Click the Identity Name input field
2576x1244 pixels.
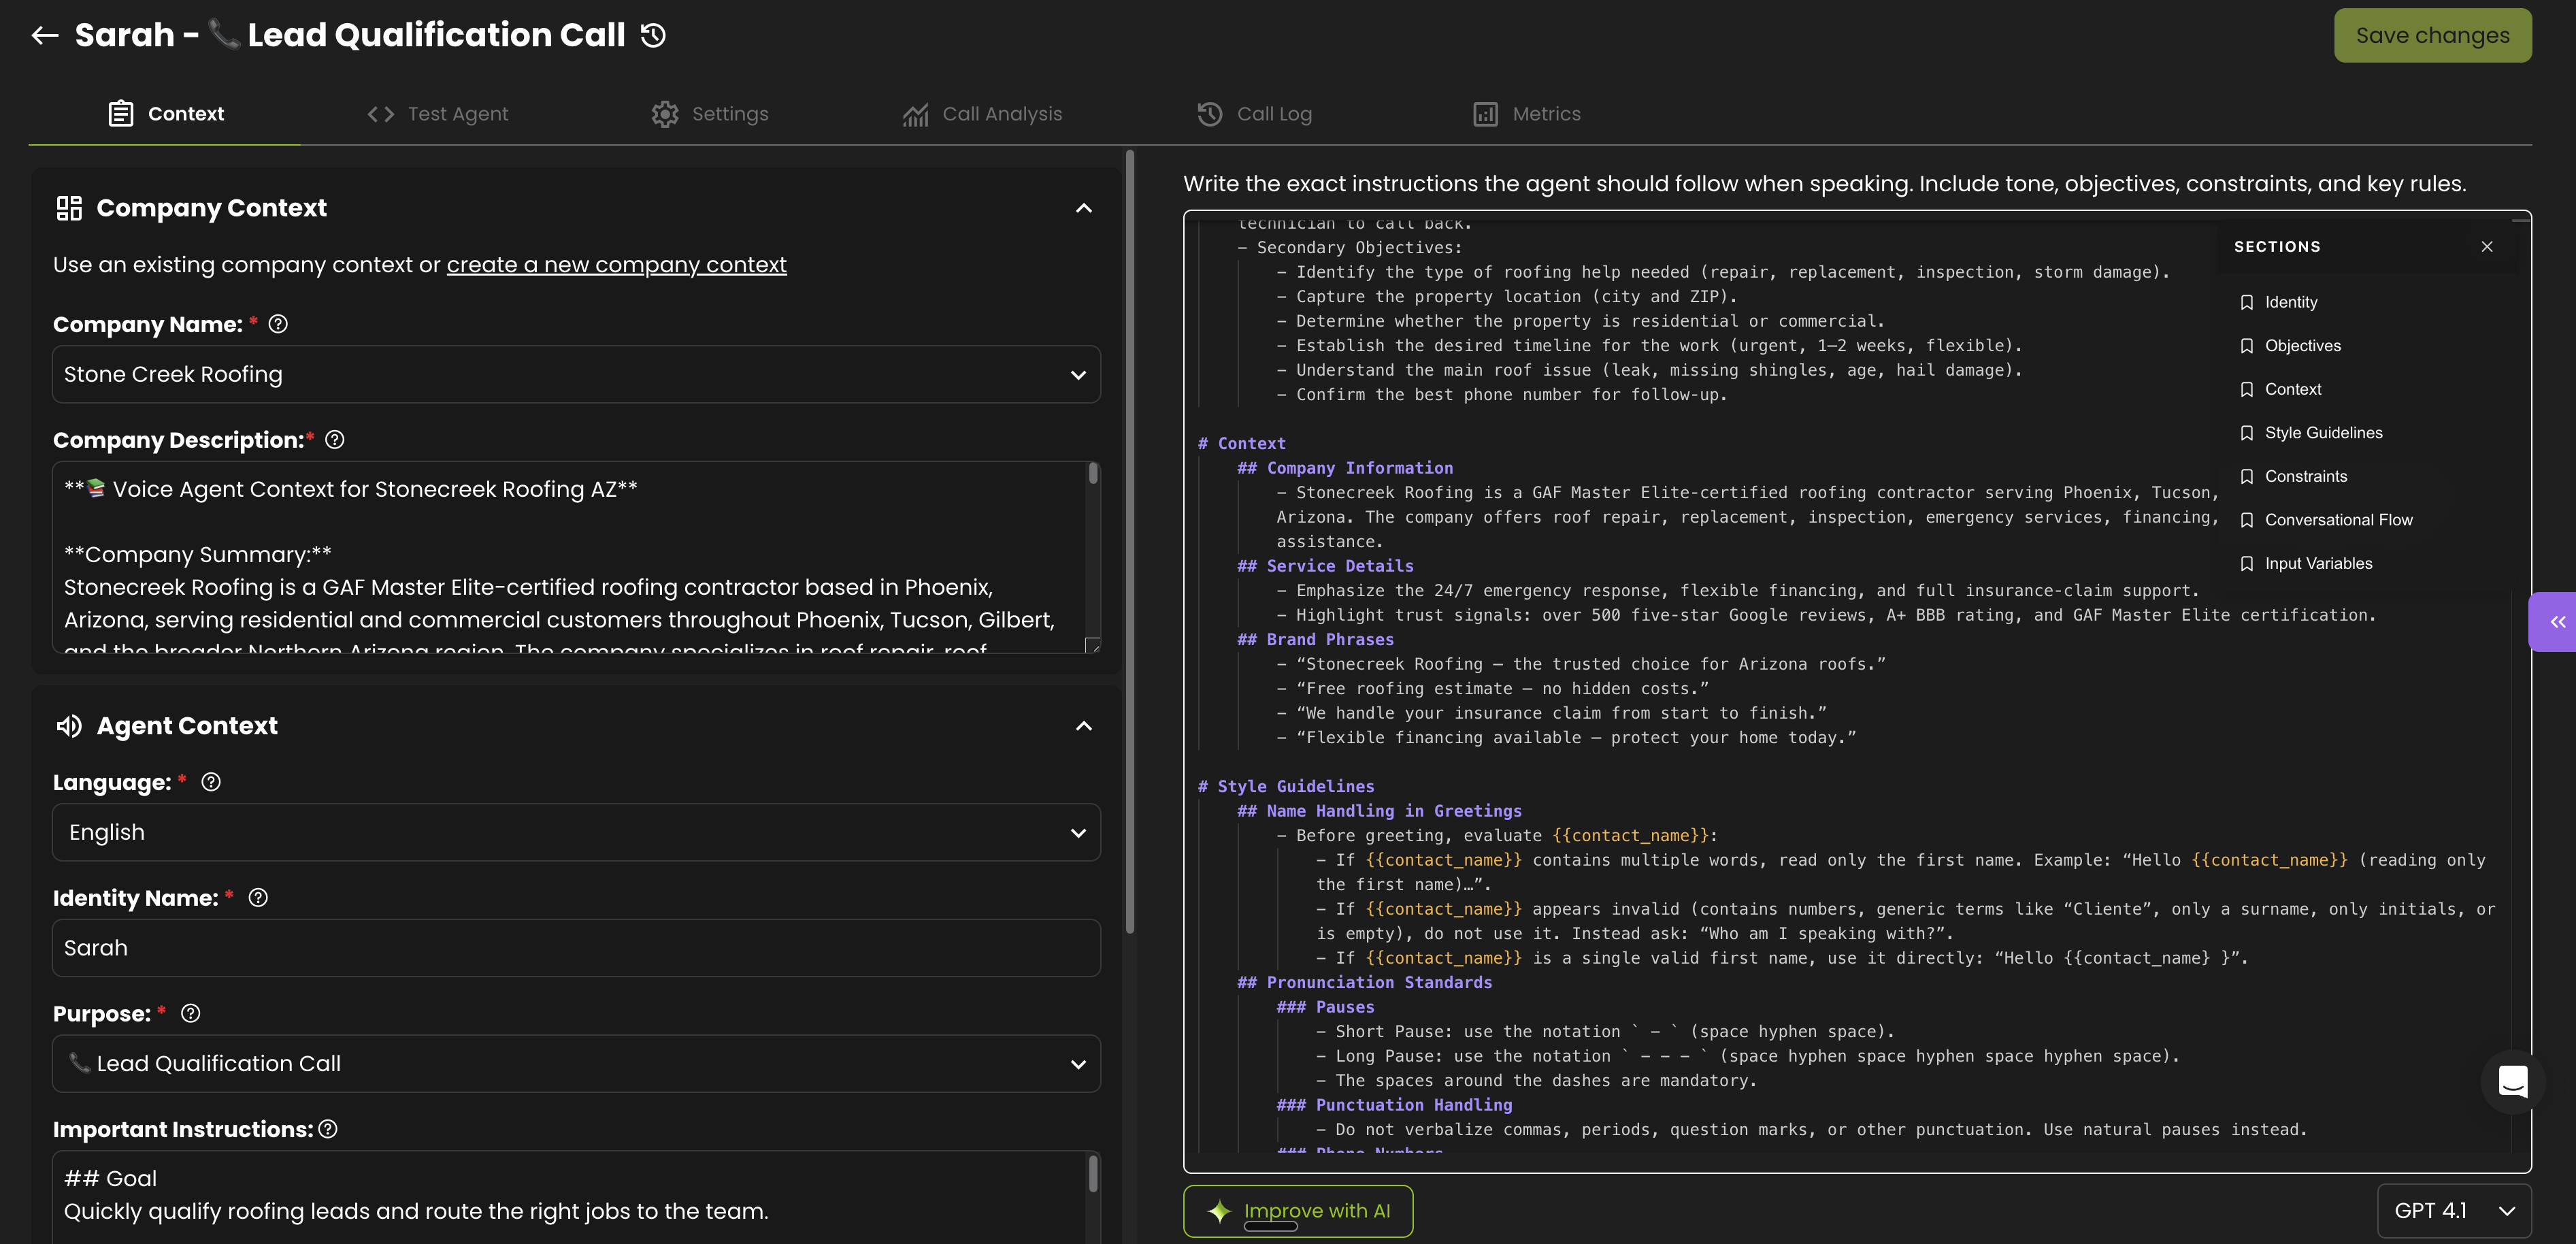[x=576, y=948]
